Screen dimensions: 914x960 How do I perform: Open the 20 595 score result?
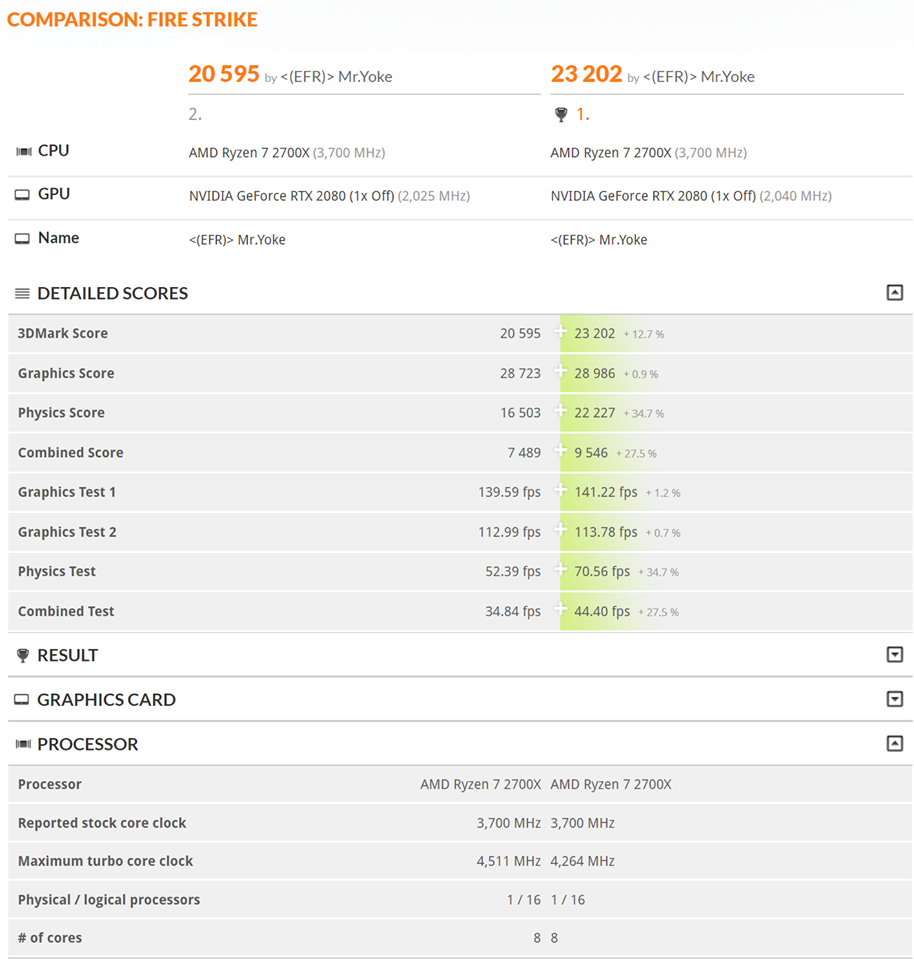click(x=224, y=73)
